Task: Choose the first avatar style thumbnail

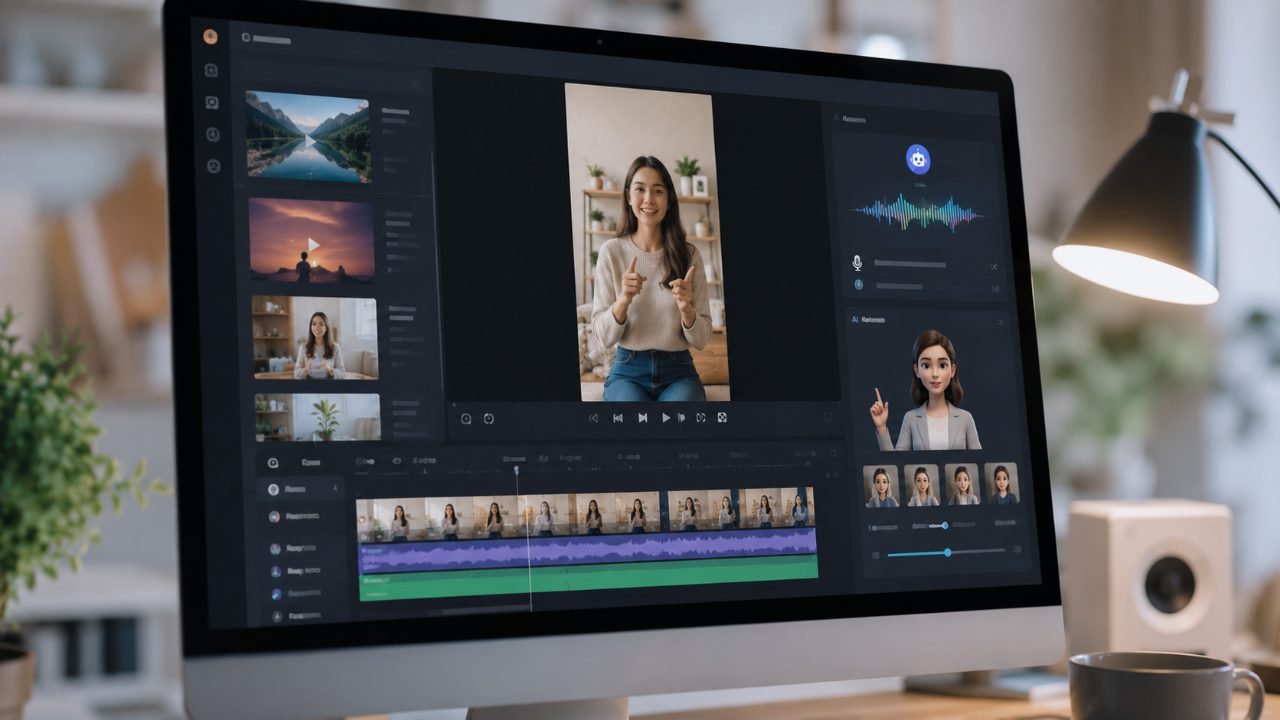Action: coord(881,485)
